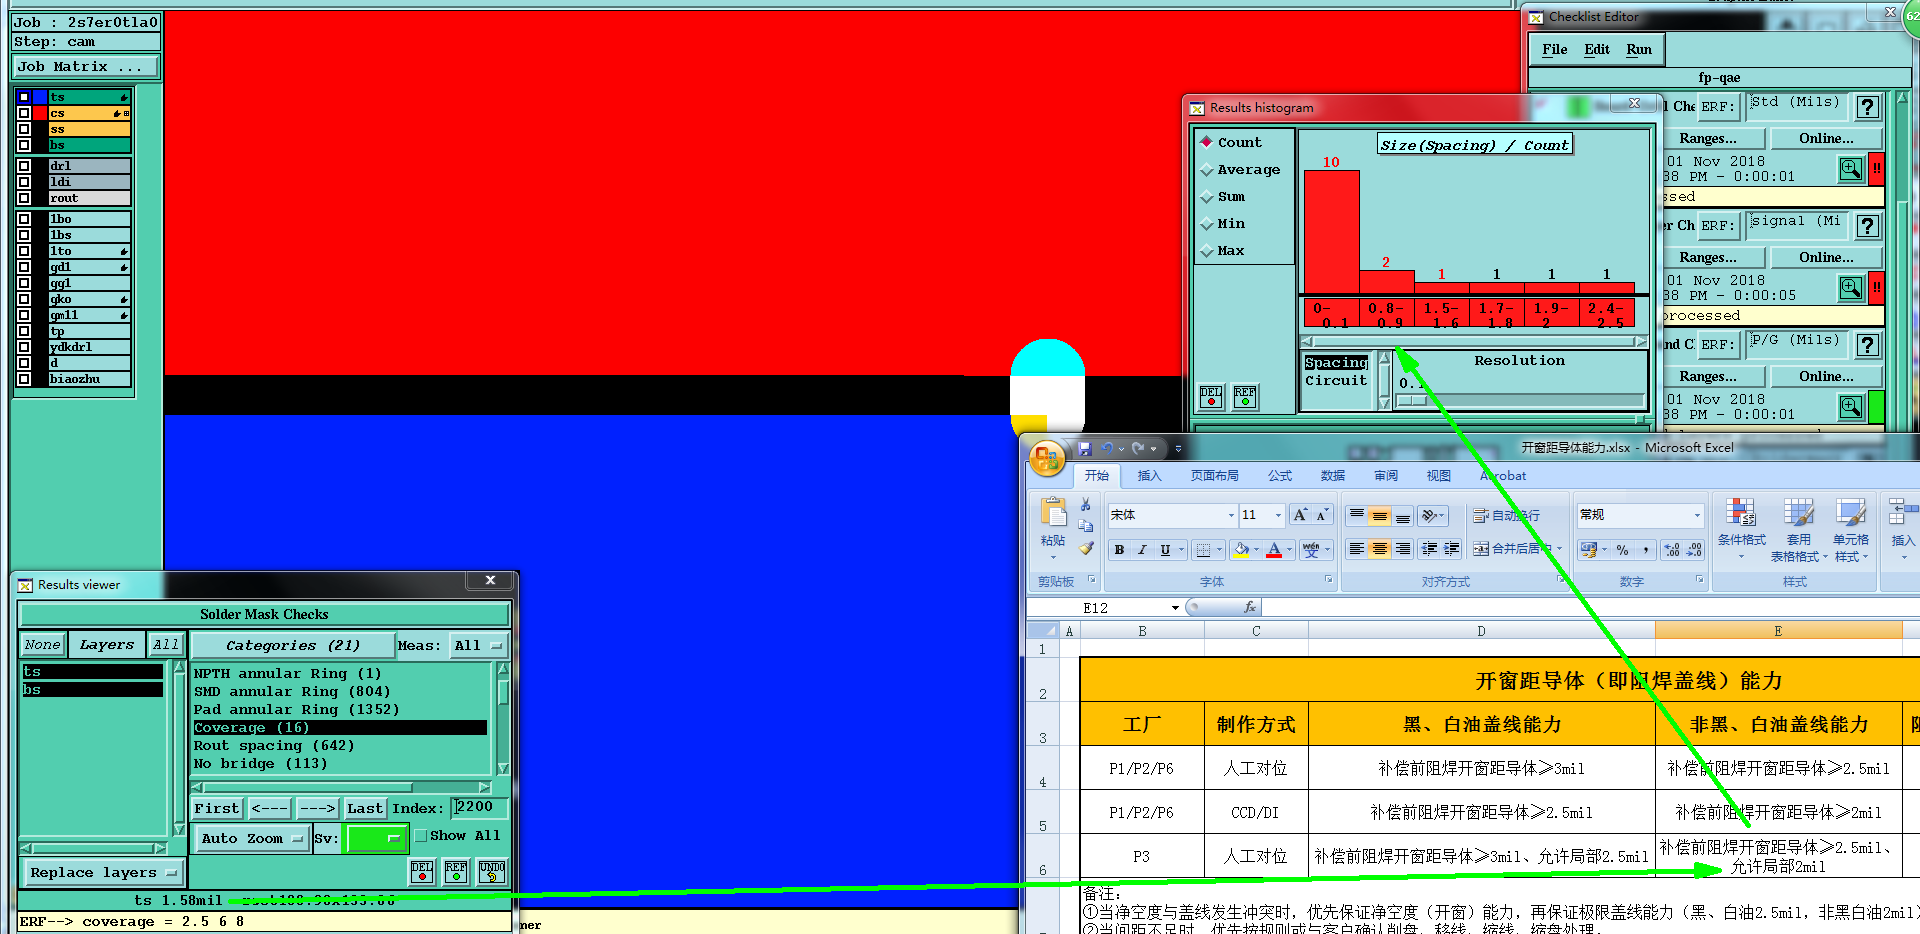Switch to the Excel Acrobat tab

(1503, 476)
